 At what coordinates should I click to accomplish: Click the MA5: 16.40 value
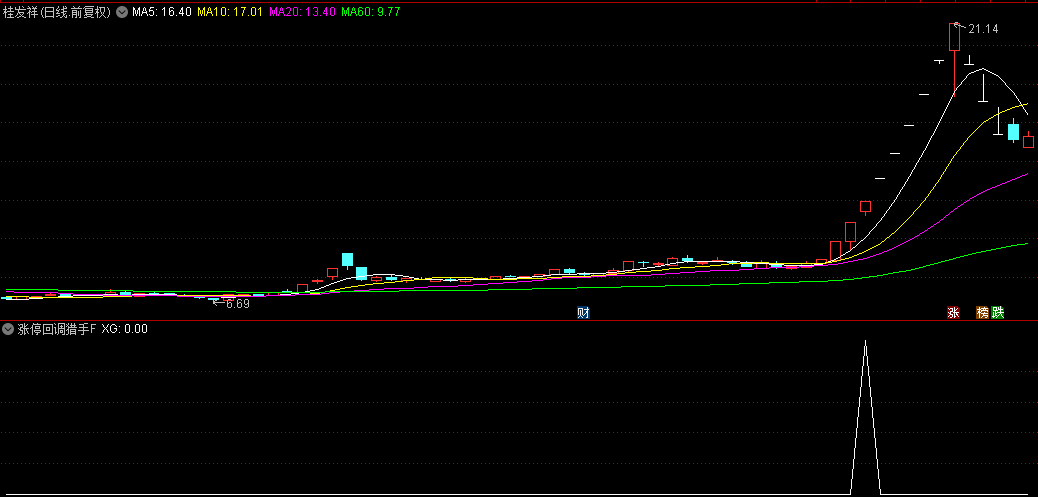pyautogui.click(x=162, y=11)
